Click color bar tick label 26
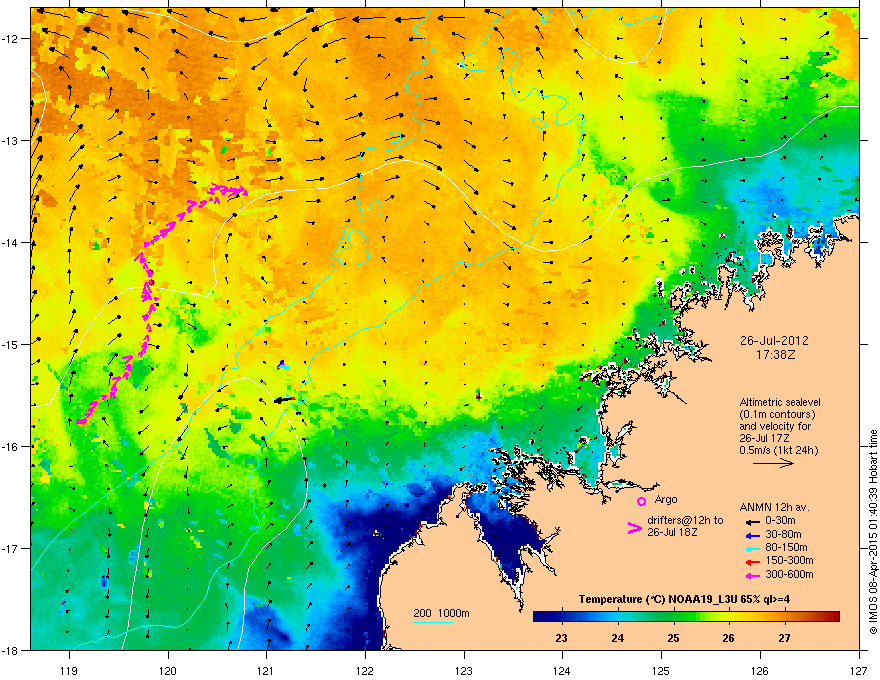 click(728, 638)
